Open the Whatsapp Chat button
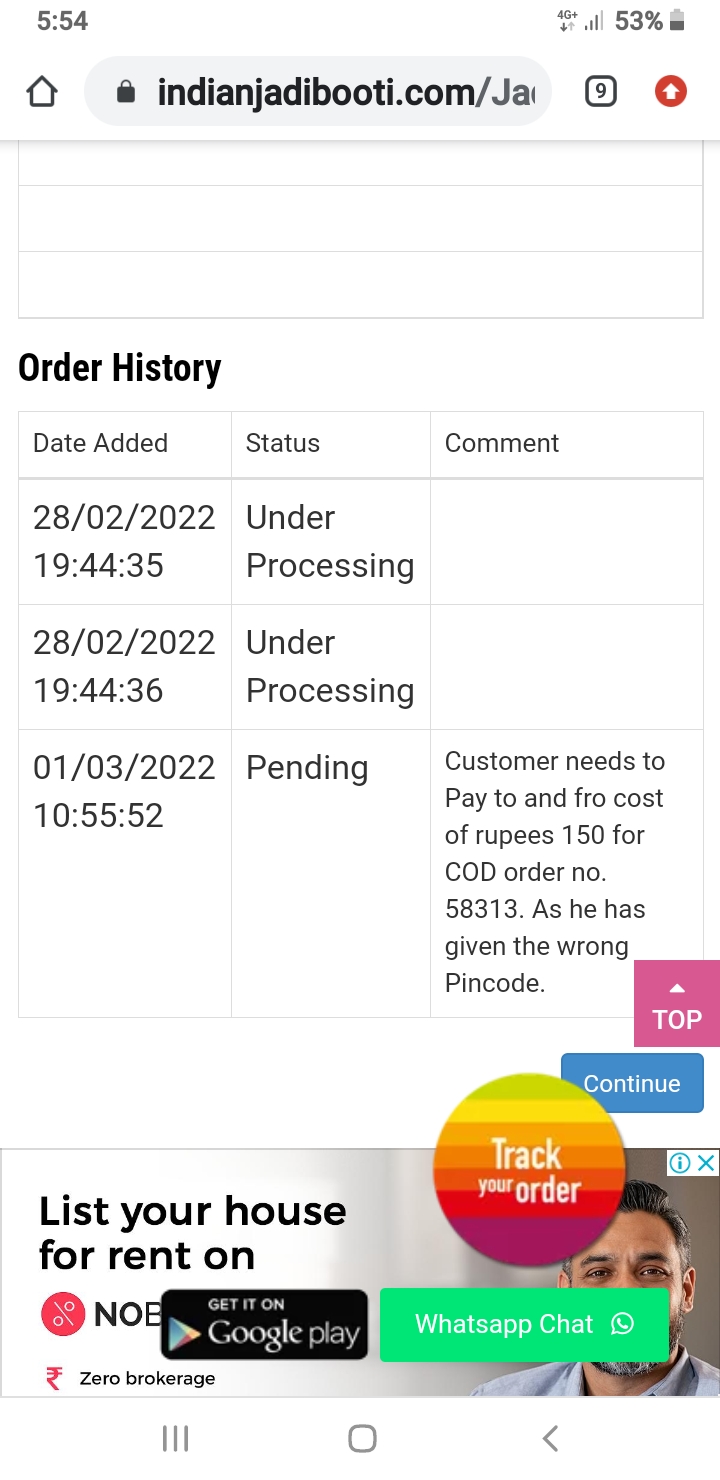The height and width of the screenshot is (1480, 720). (523, 1324)
